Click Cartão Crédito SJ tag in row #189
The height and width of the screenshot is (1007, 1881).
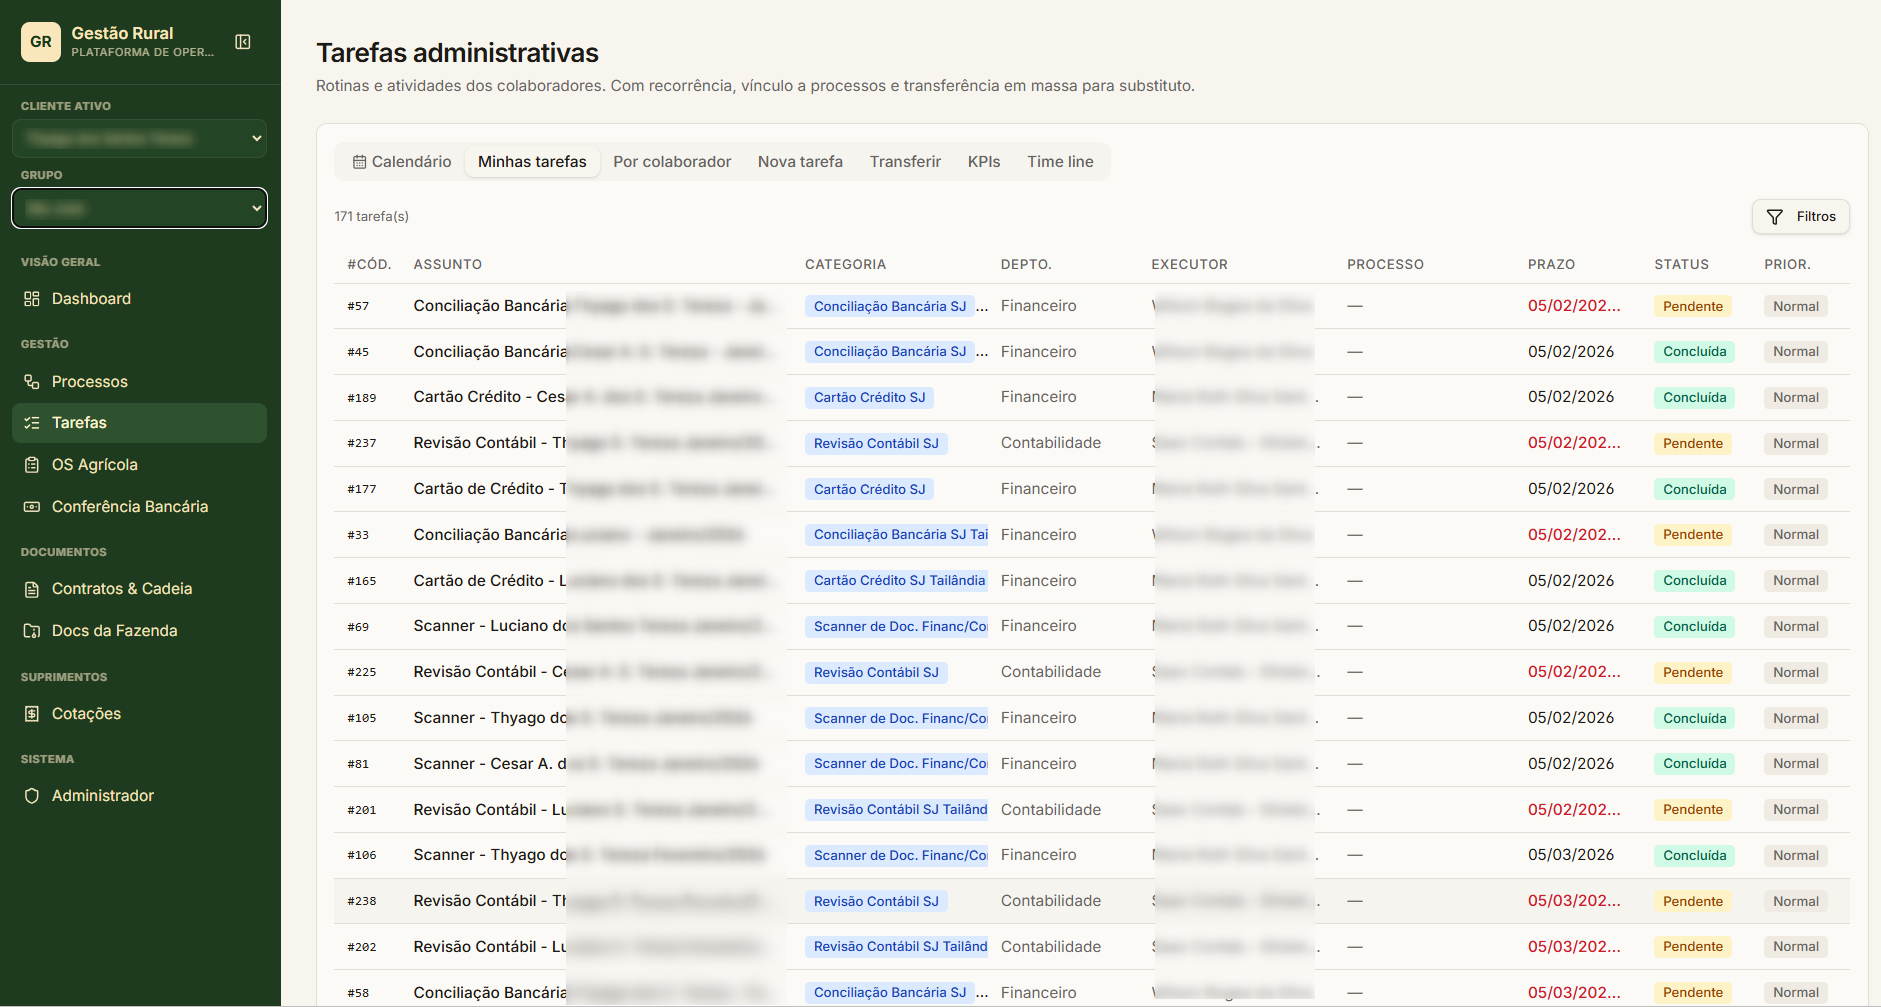pos(870,398)
